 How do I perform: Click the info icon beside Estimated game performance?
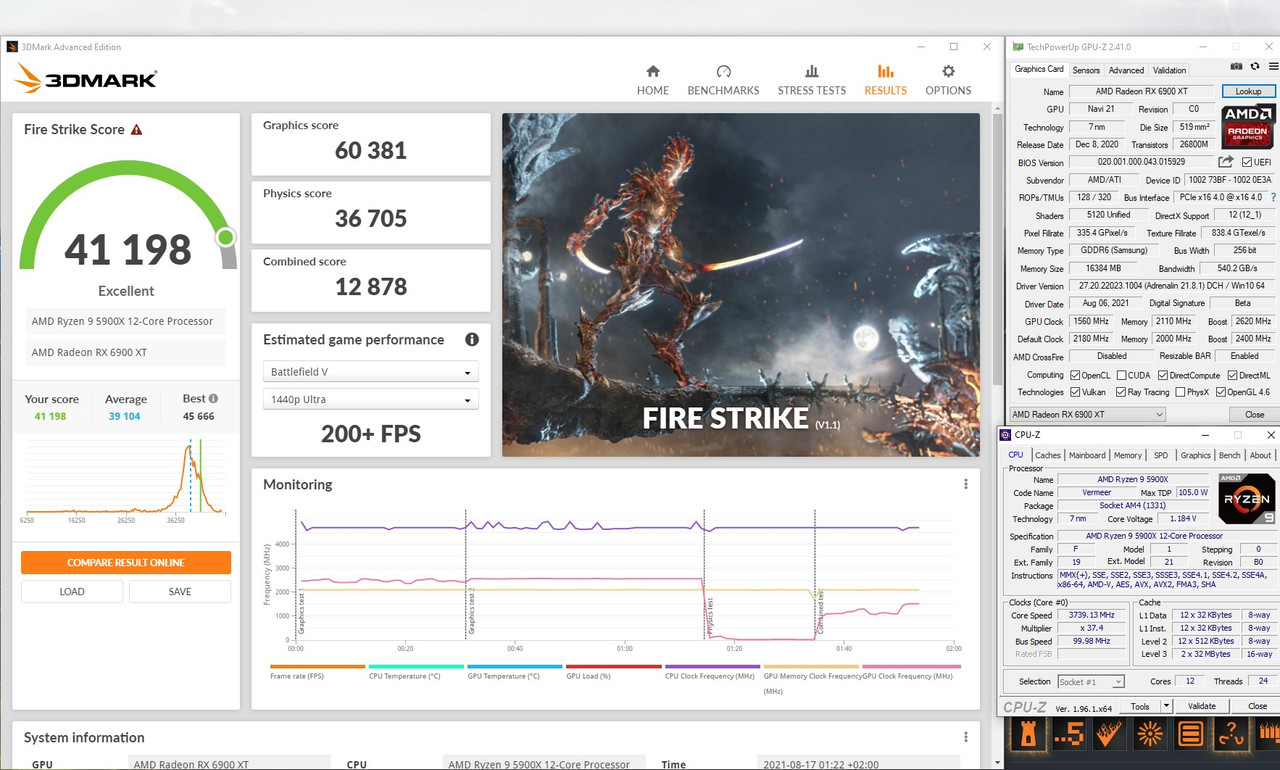pyautogui.click(x=471, y=340)
